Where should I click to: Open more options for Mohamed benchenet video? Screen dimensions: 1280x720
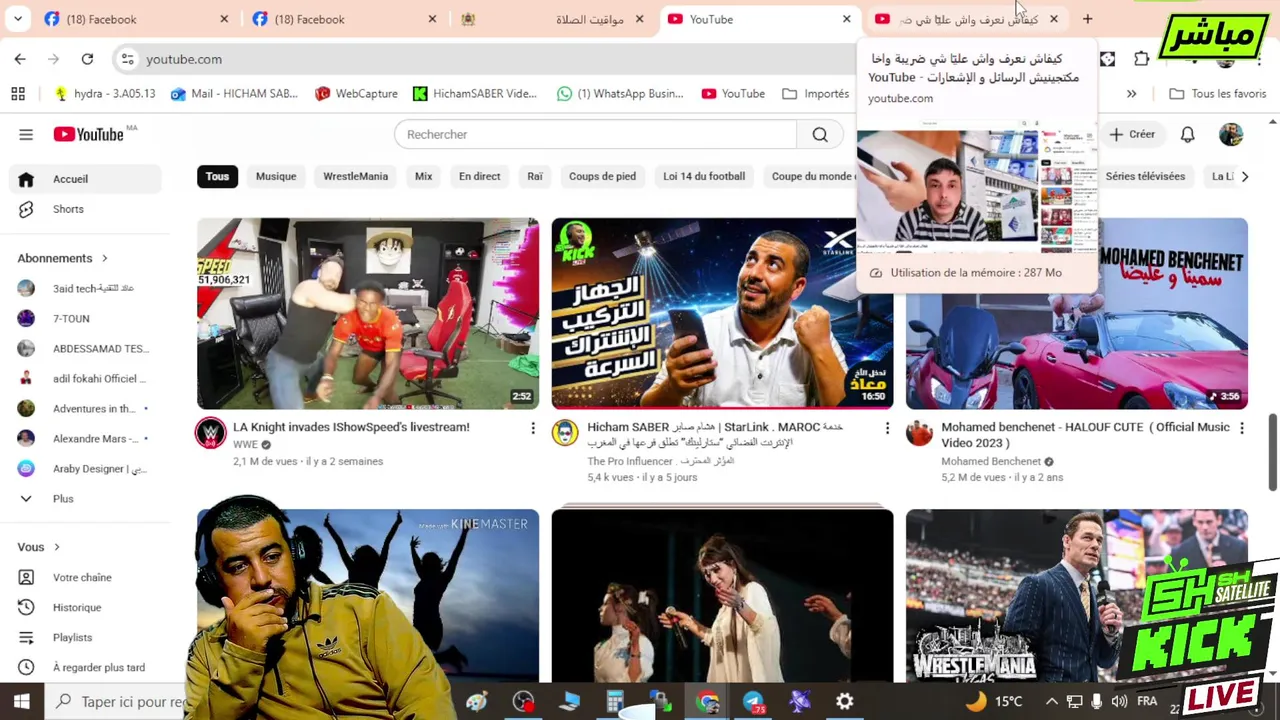pyautogui.click(x=1242, y=428)
